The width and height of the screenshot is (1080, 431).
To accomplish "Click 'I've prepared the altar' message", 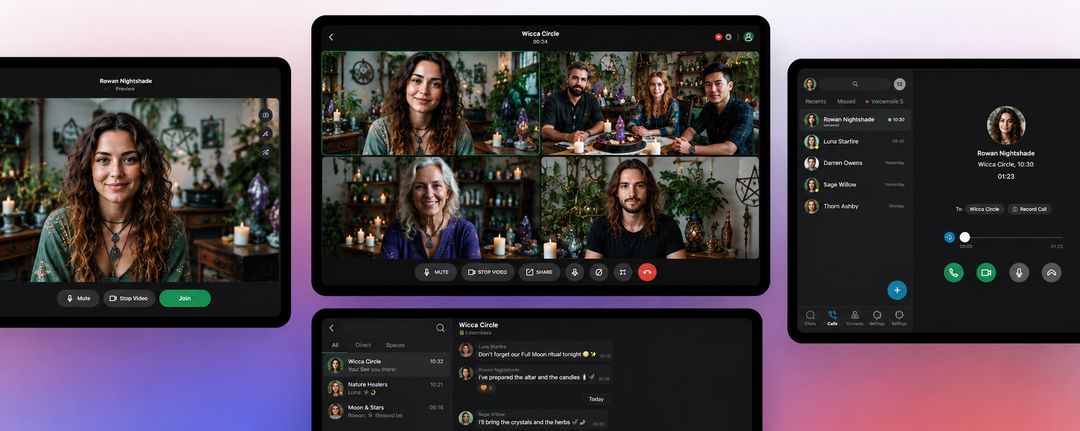I will (544, 375).
